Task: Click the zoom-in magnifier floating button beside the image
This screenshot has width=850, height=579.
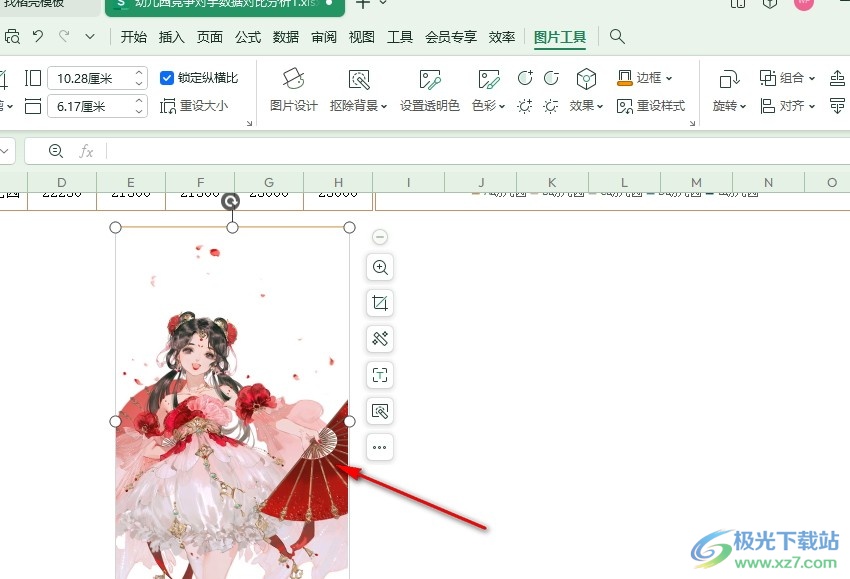Action: tap(379, 267)
